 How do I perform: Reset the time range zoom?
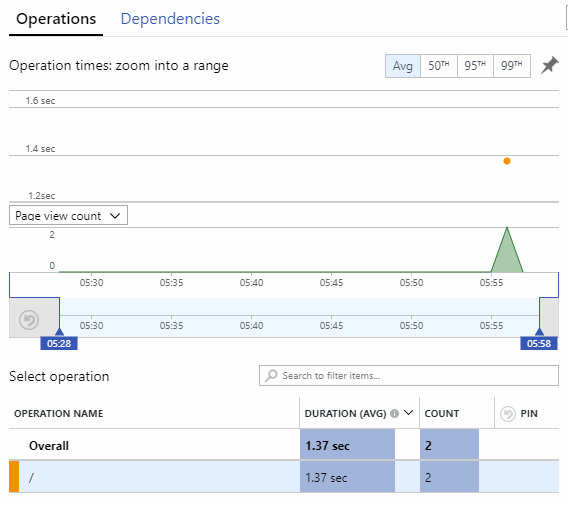29,320
